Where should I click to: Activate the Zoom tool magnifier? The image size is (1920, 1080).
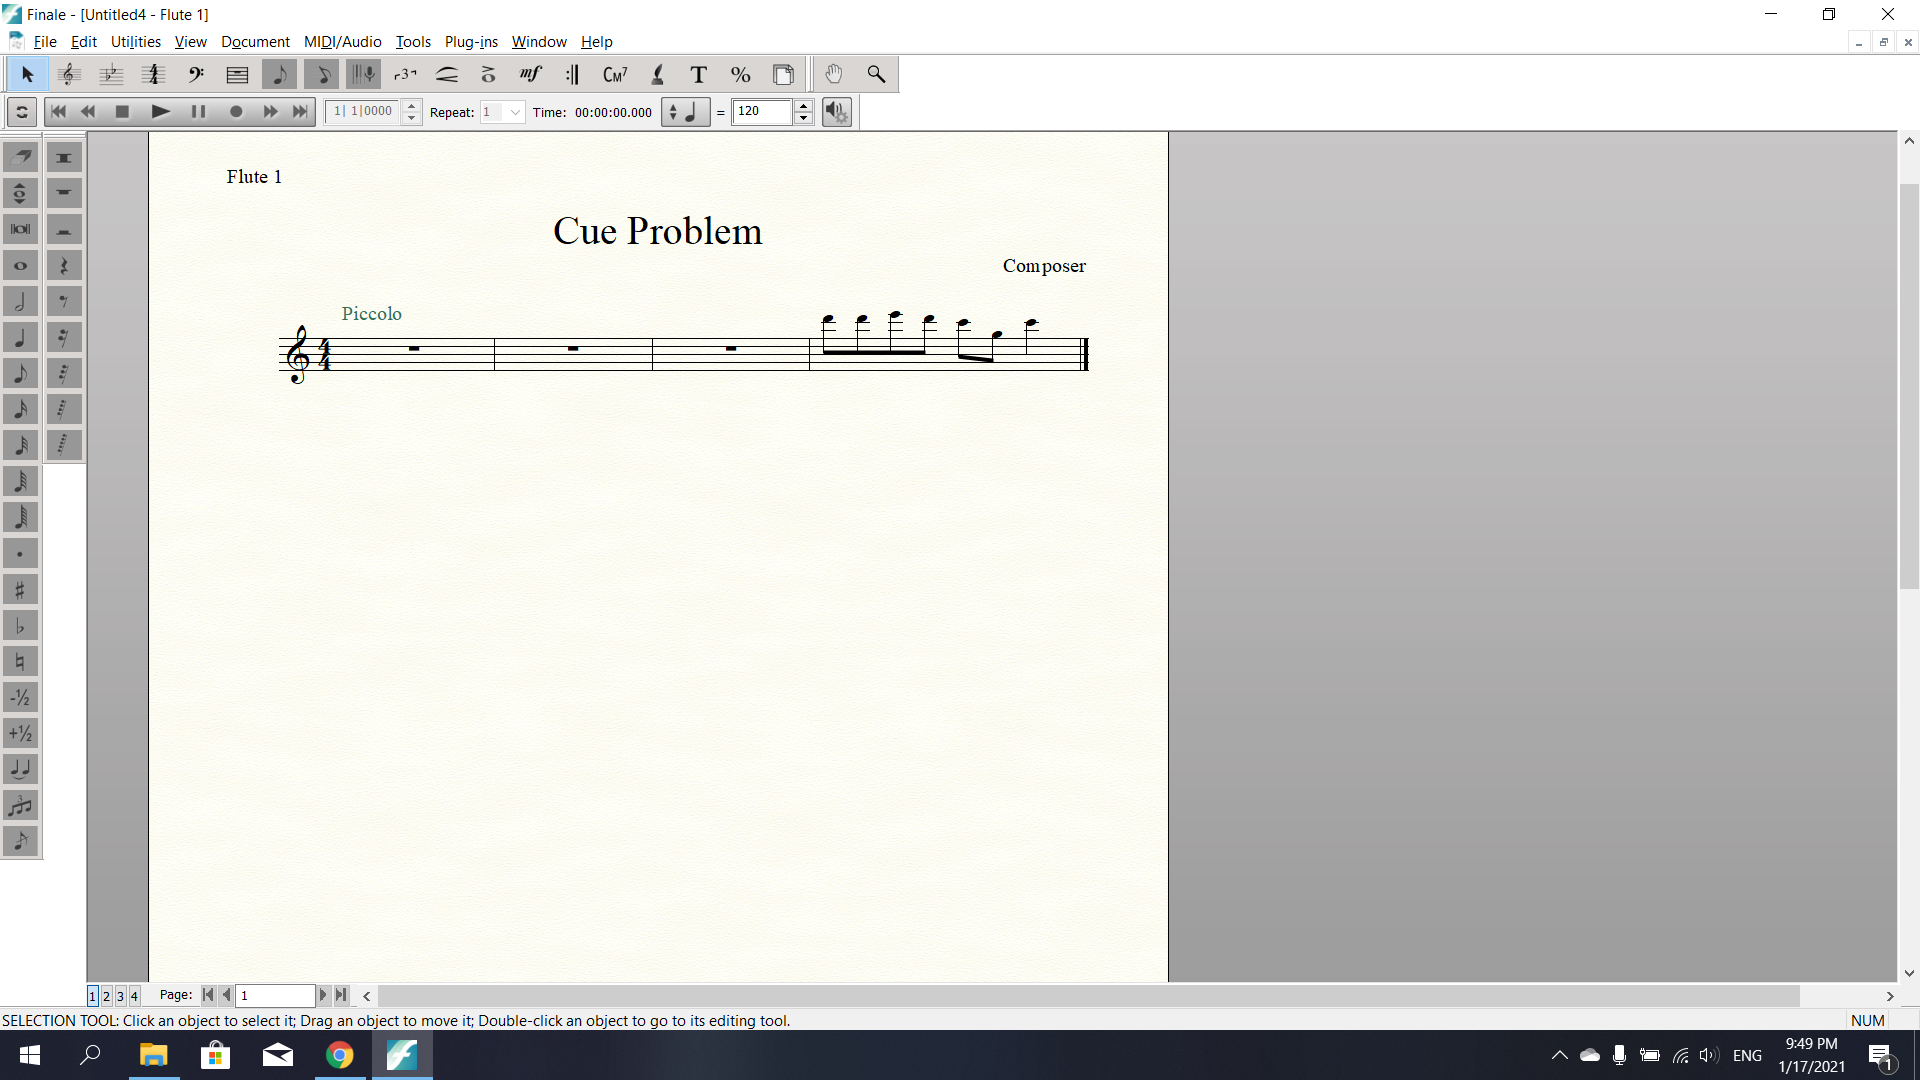(x=876, y=75)
